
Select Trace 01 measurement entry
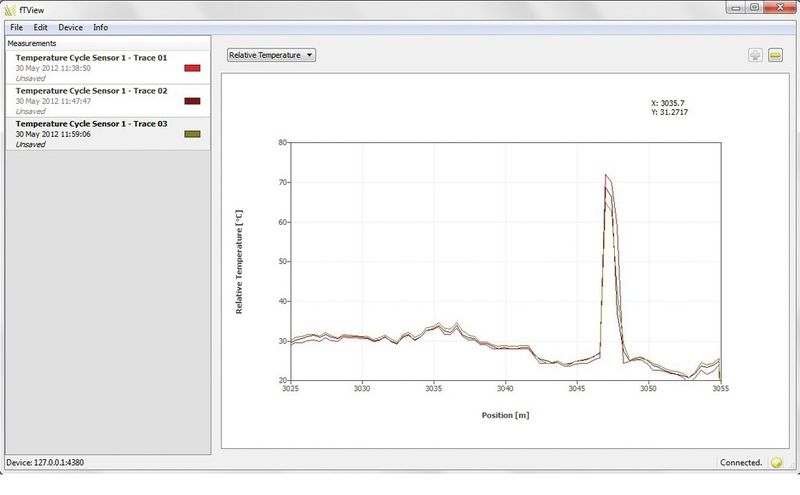click(91, 67)
